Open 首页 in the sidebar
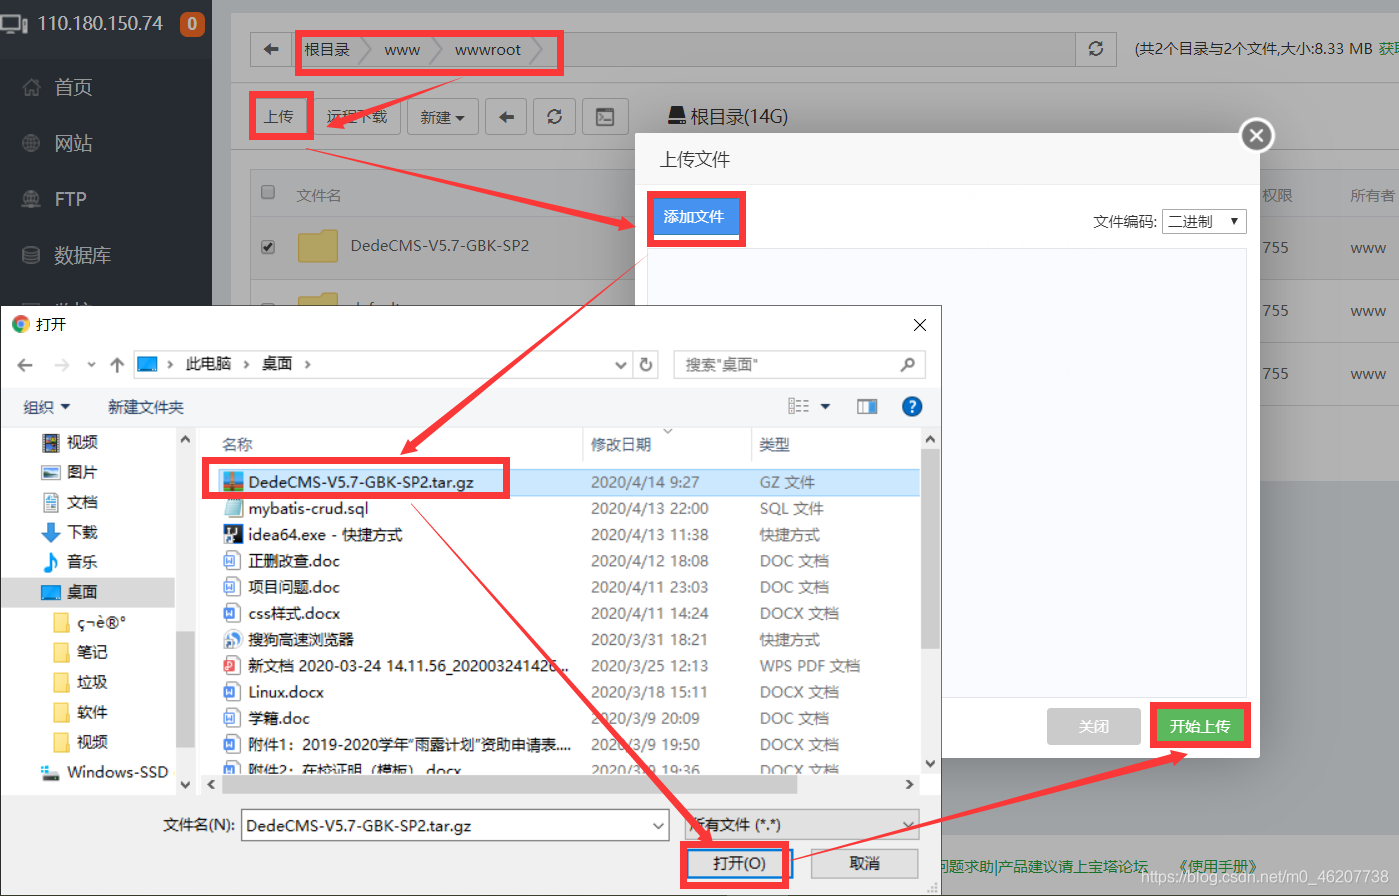 tap(72, 87)
